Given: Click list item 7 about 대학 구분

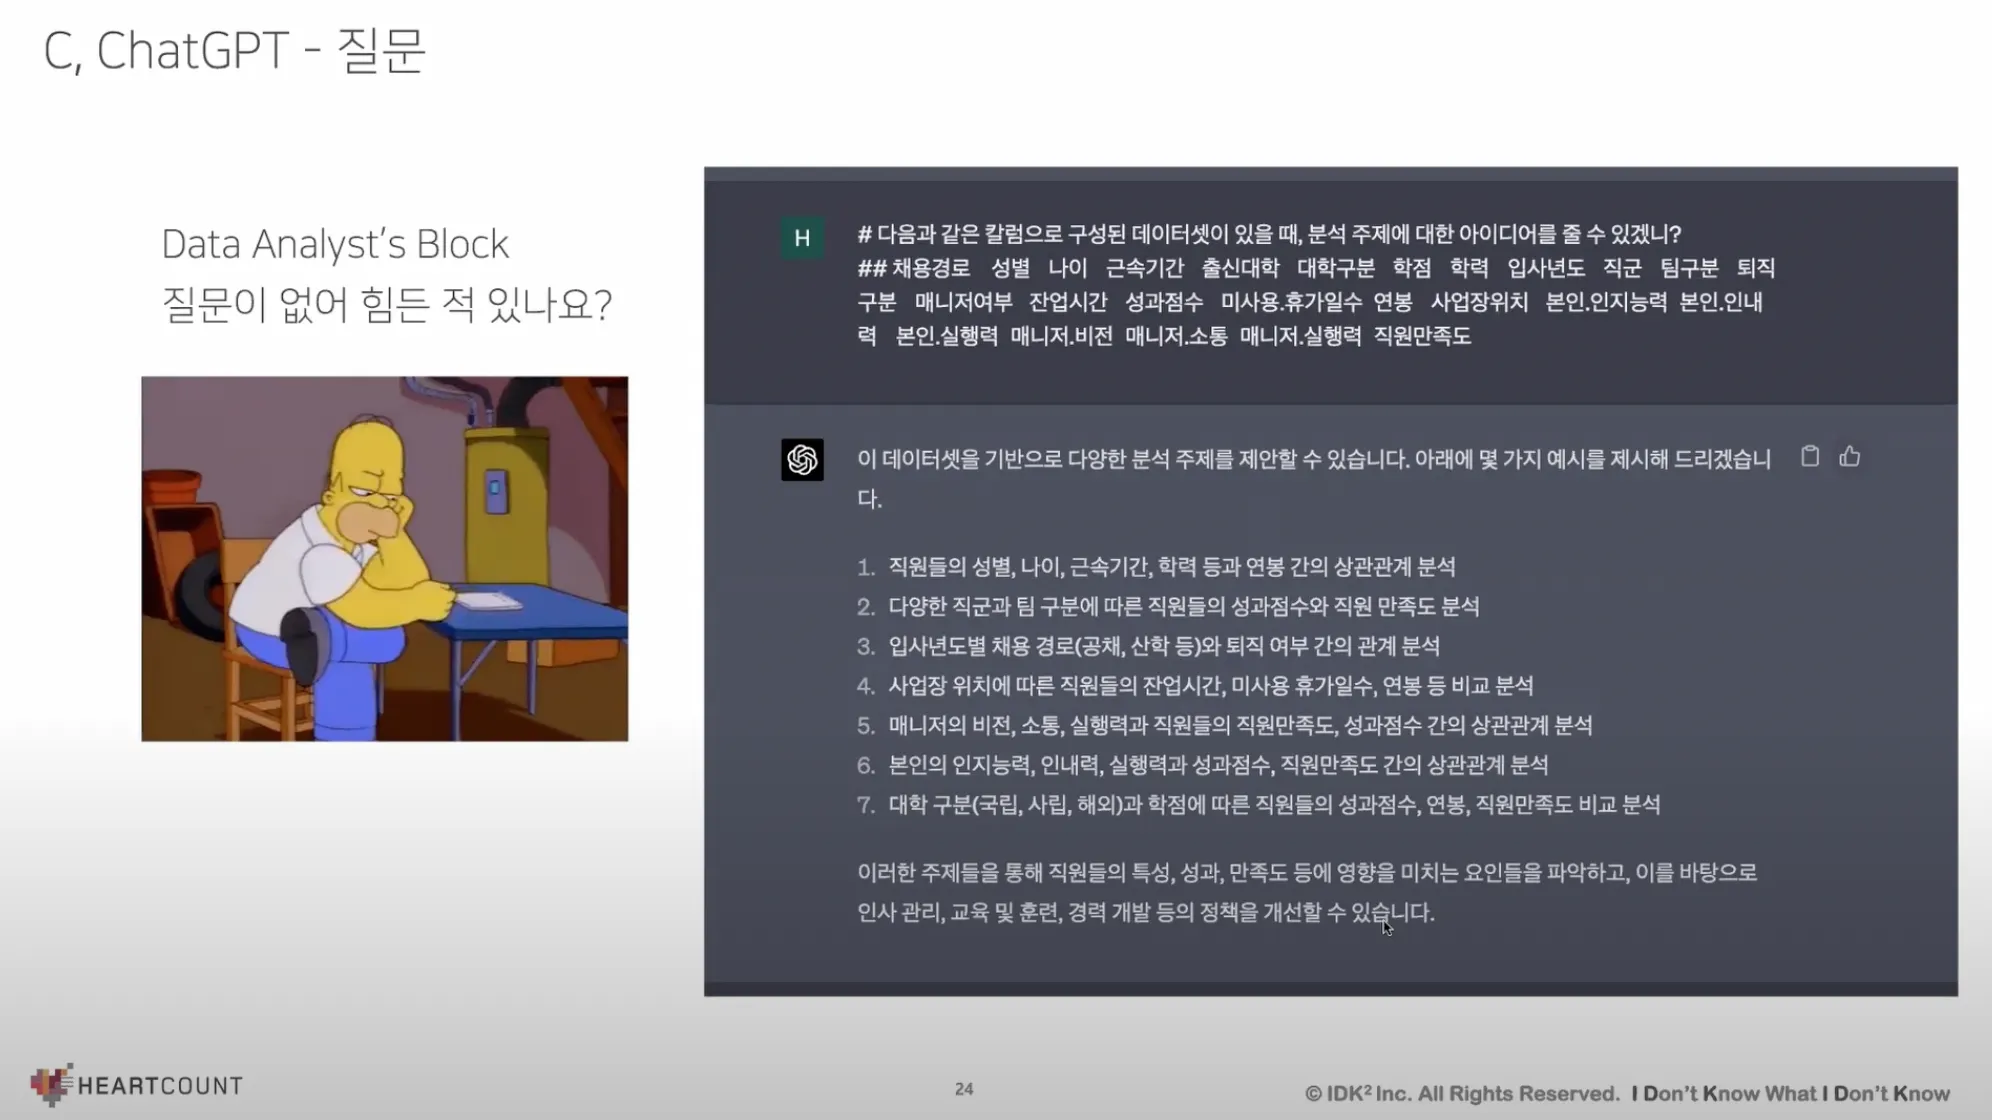Looking at the screenshot, I should 1273,805.
